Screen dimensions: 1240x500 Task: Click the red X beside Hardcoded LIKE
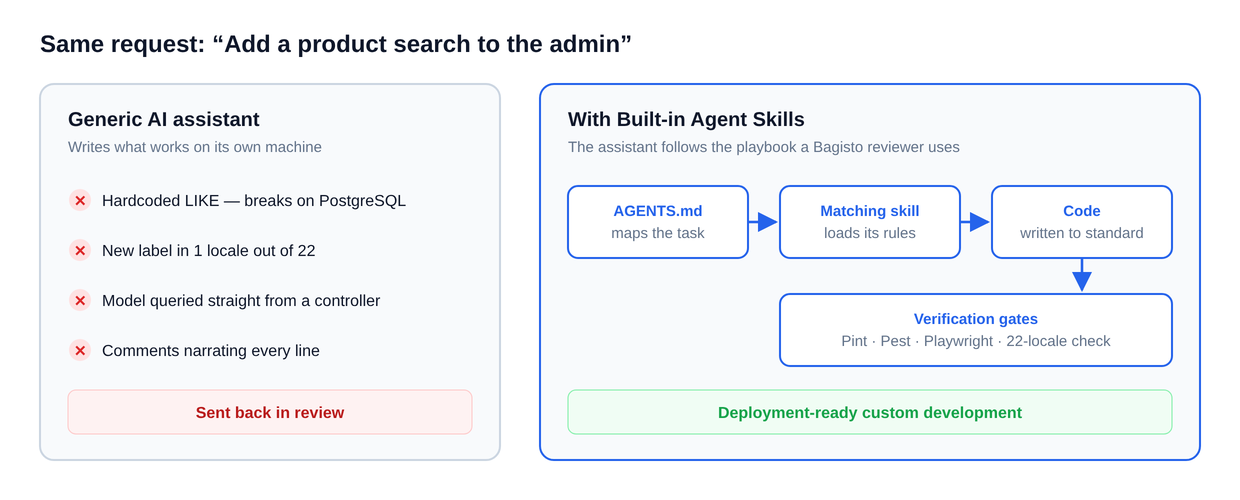(x=80, y=200)
